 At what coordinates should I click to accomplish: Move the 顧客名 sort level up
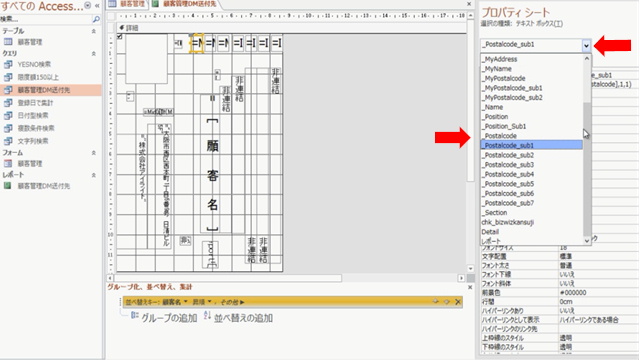[x=436, y=302]
